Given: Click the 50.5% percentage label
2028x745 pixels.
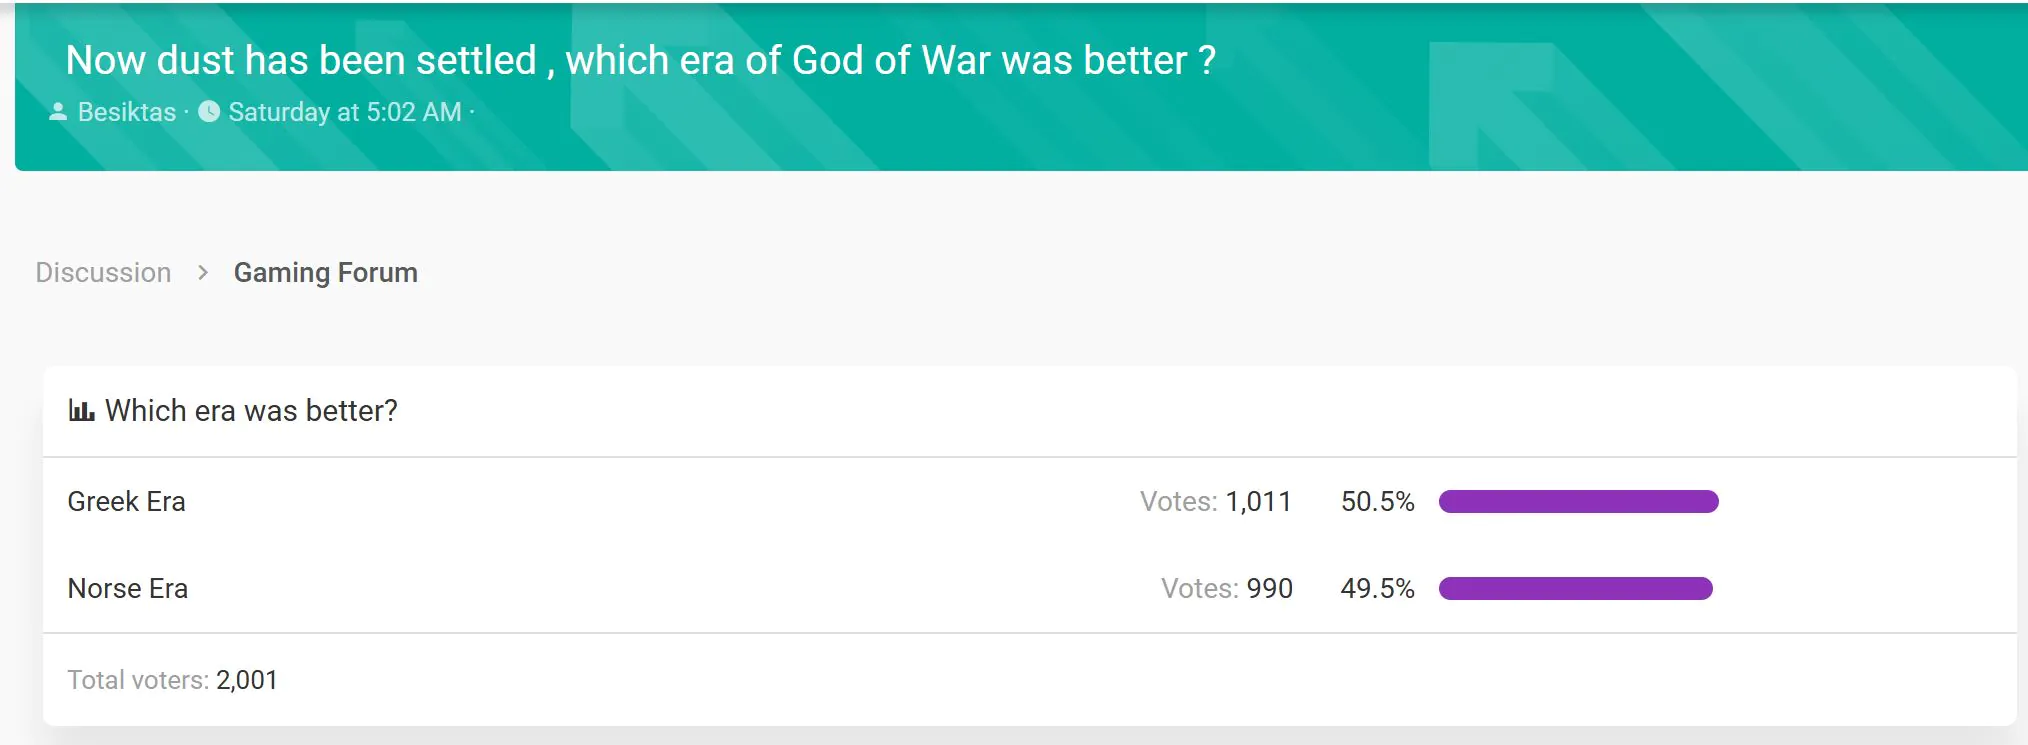Looking at the screenshot, I should (x=1378, y=501).
